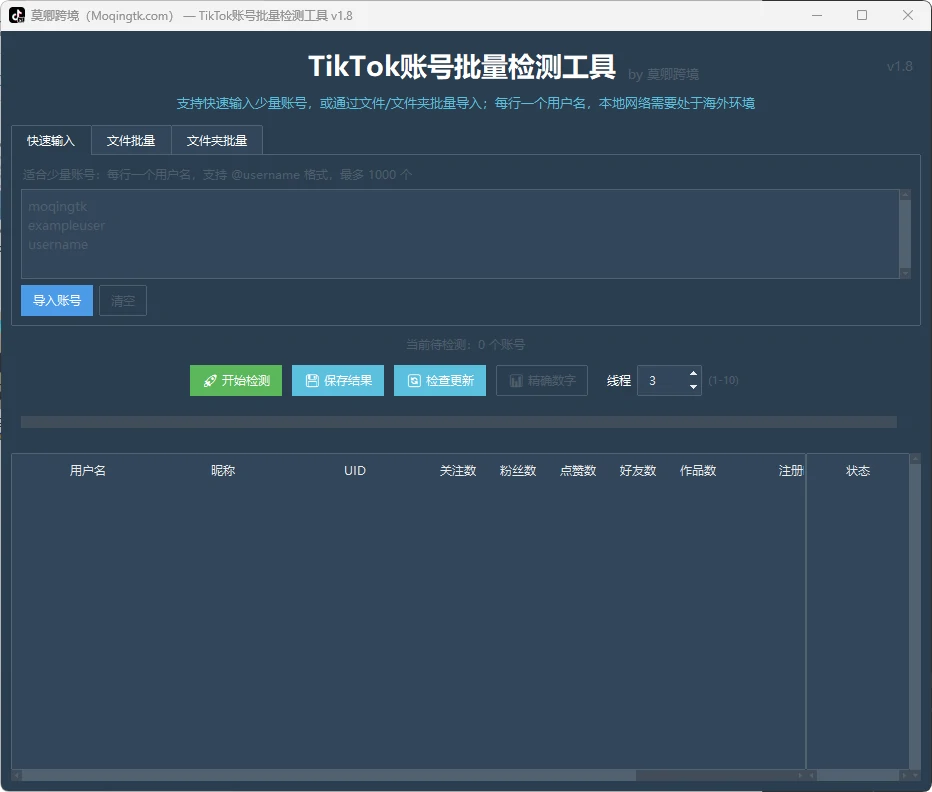Click the table horizontal scrollbar left arrow
Screen dimensions: 932x792
point(17,775)
